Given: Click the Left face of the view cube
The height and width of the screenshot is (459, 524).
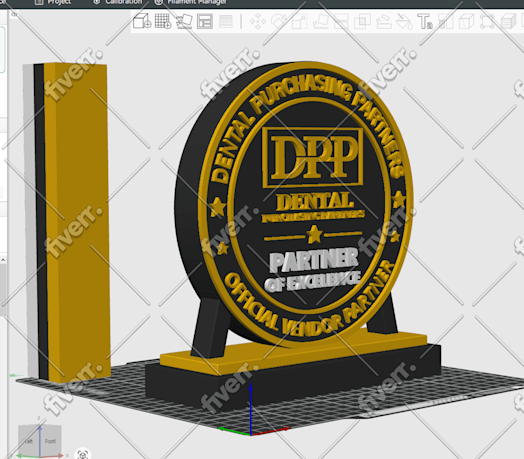Looking at the screenshot, I should (x=29, y=441).
